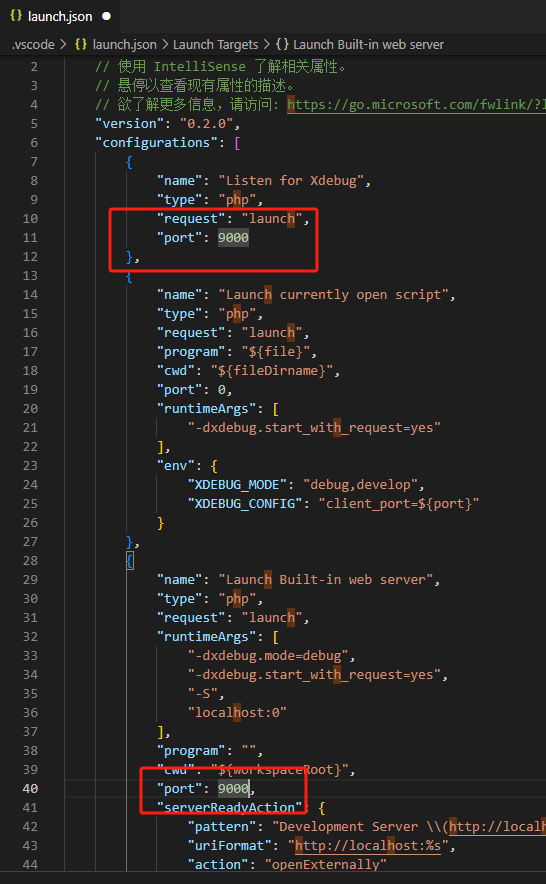Image resolution: width=546 pixels, height=884 pixels.
Task: Click the 9000 port value on line 40
Action: [x=234, y=788]
